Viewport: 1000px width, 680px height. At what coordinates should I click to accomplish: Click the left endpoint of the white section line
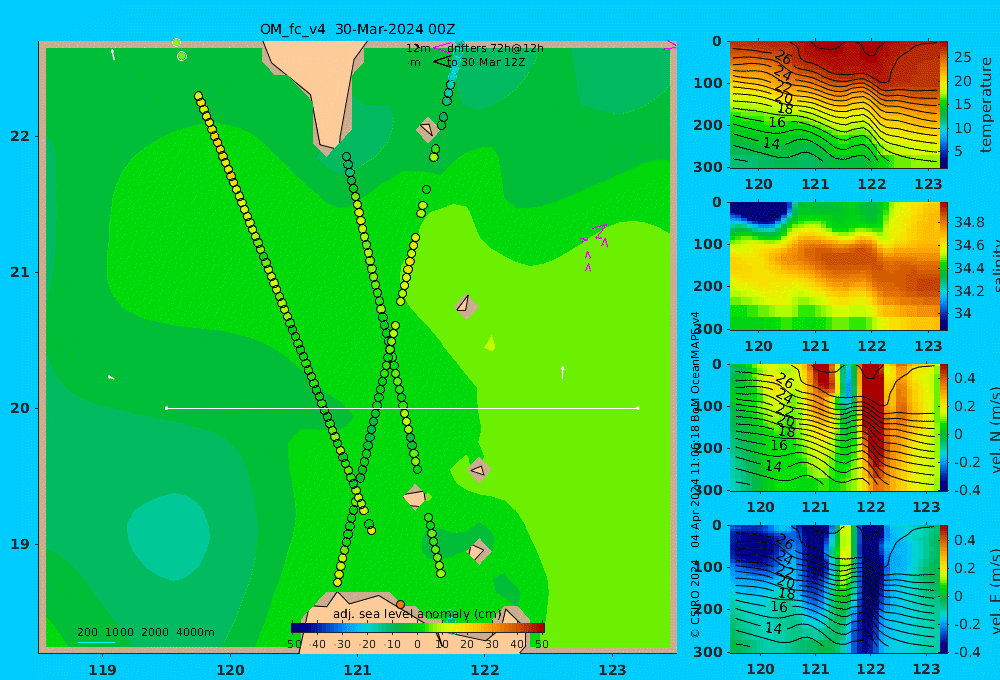(x=166, y=408)
